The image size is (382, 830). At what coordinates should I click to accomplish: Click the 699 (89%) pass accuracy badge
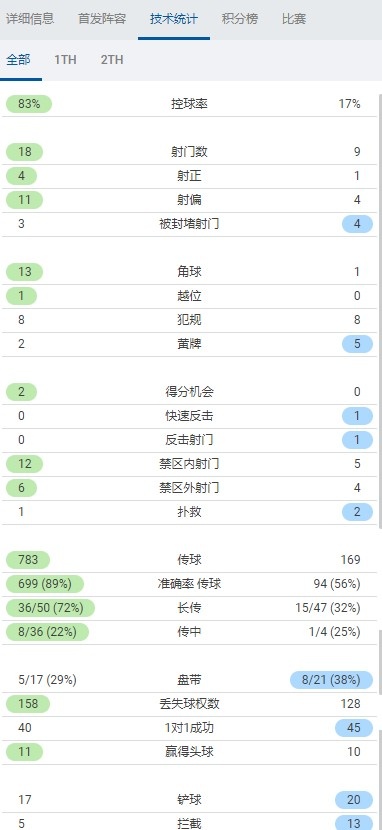pos(45,584)
